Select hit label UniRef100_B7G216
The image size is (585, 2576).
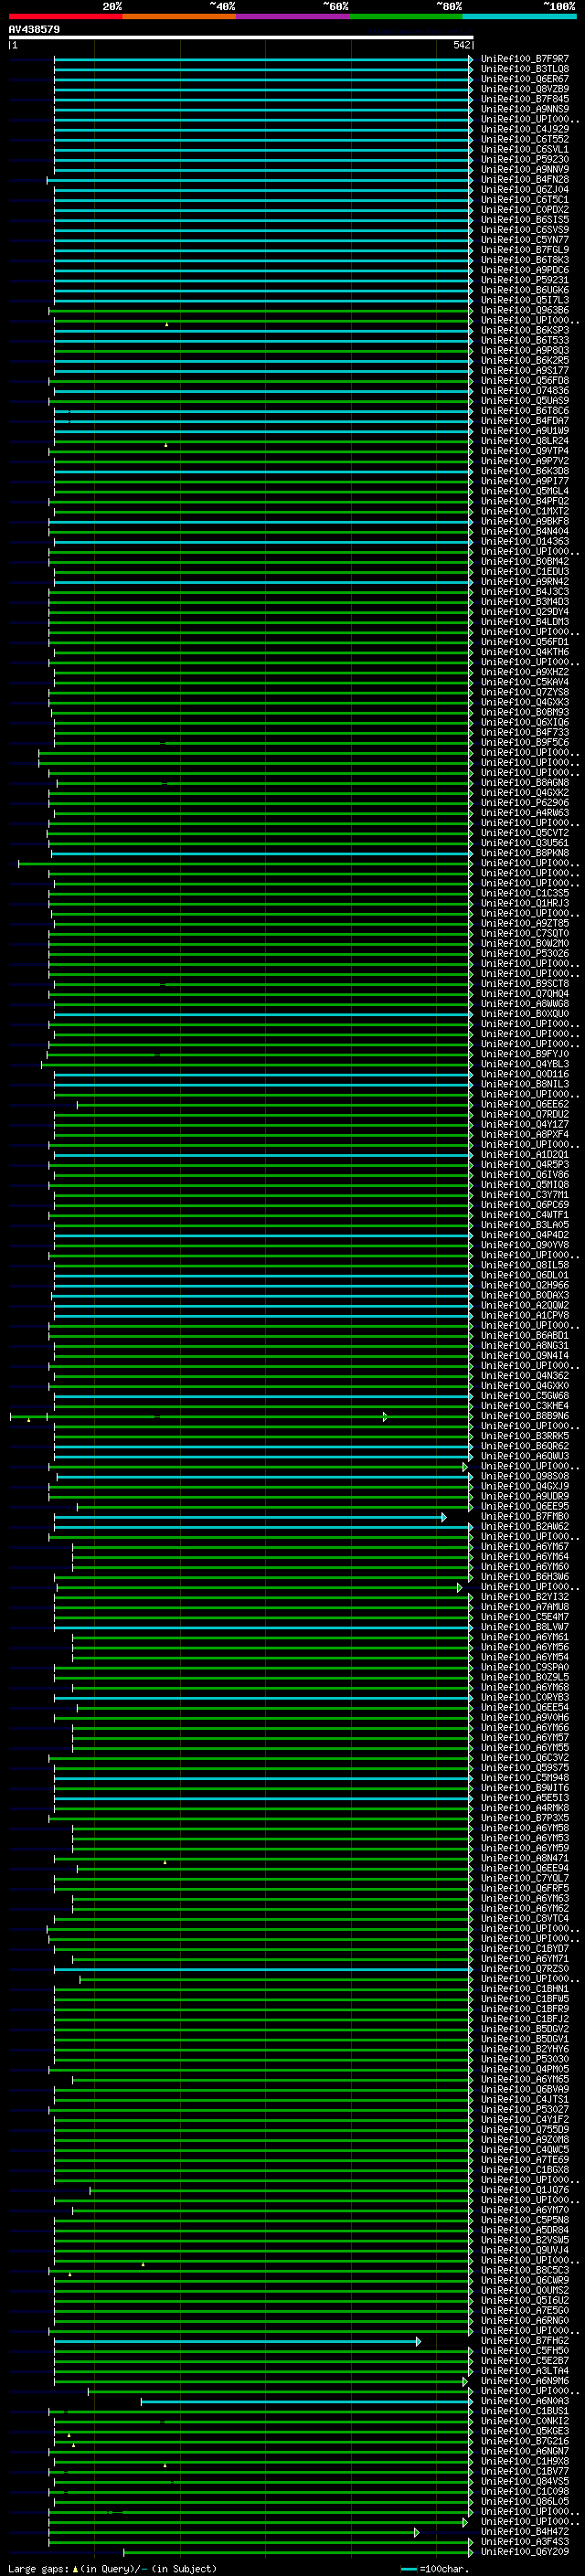525,2441
